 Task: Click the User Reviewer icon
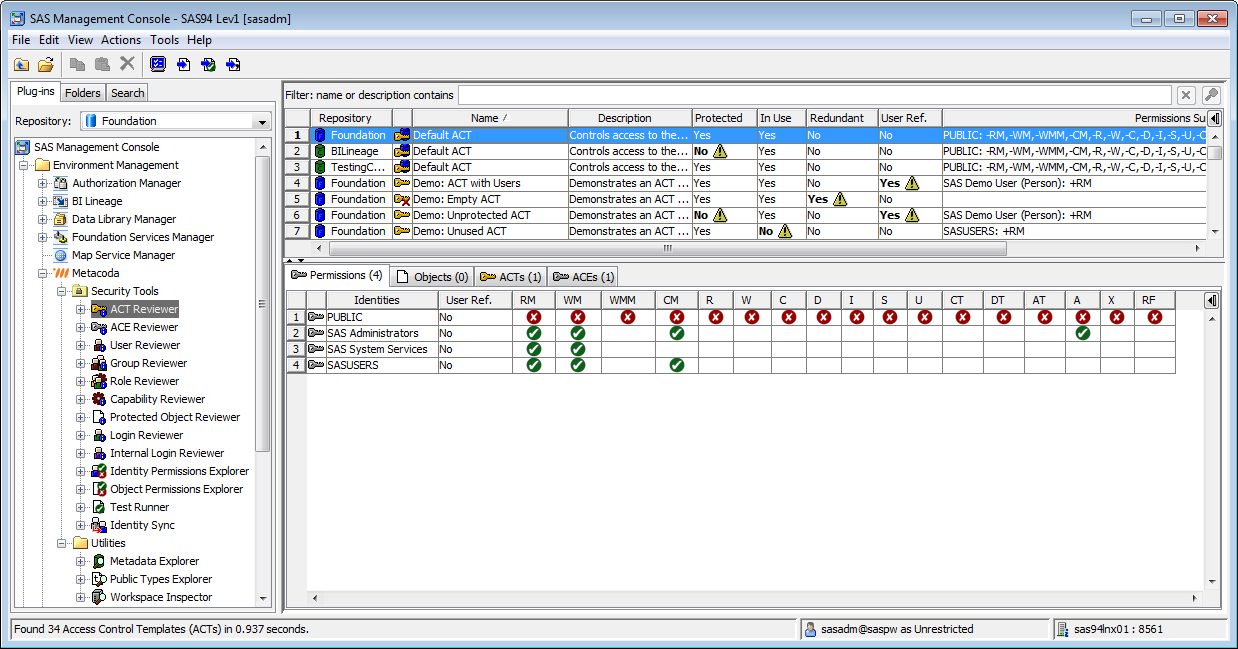[99, 345]
